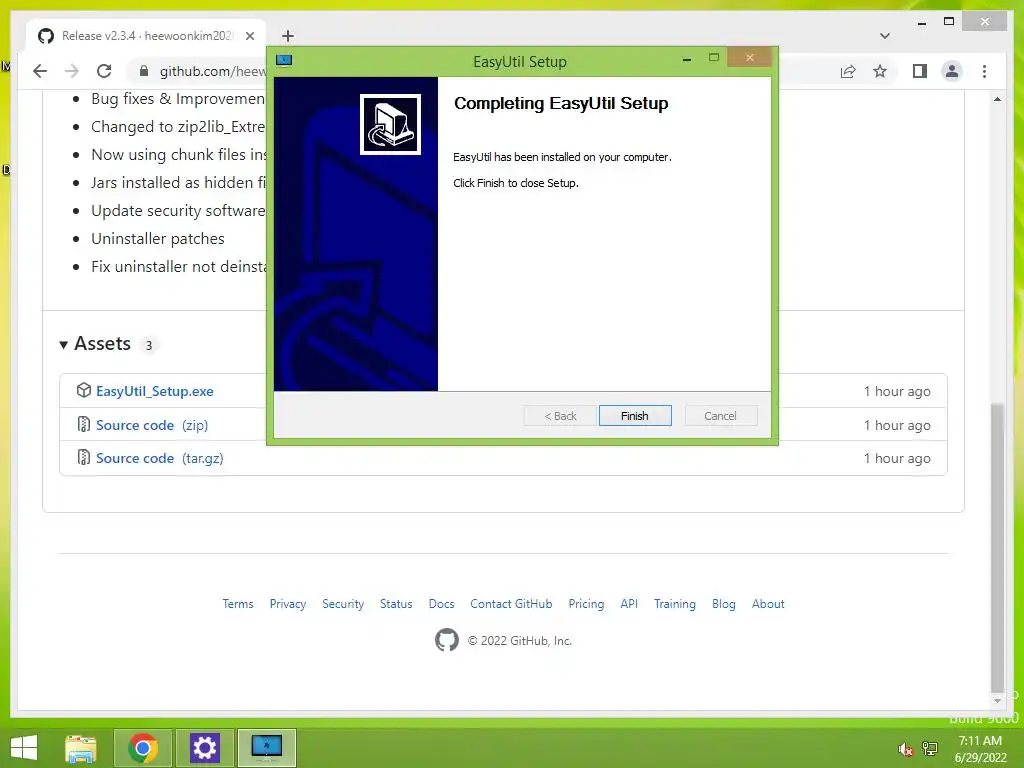Click the GitHub favicon on tab
The image size is (1024, 768).
tap(46, 36)
